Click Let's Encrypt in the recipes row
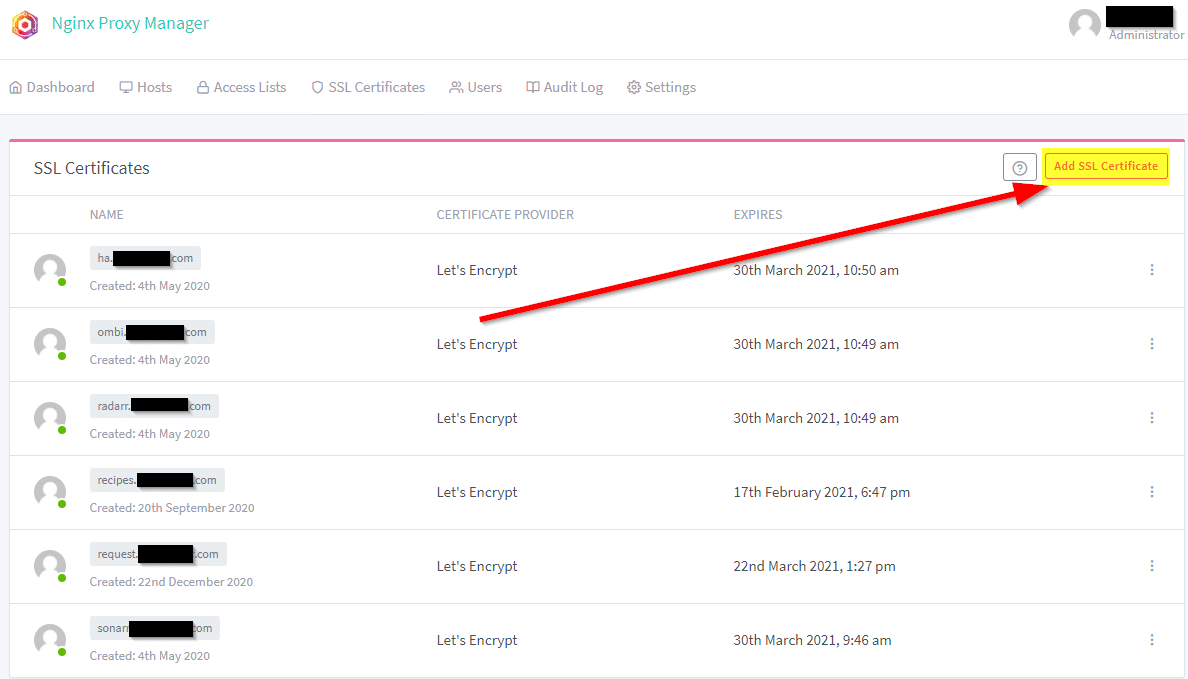 477,492
